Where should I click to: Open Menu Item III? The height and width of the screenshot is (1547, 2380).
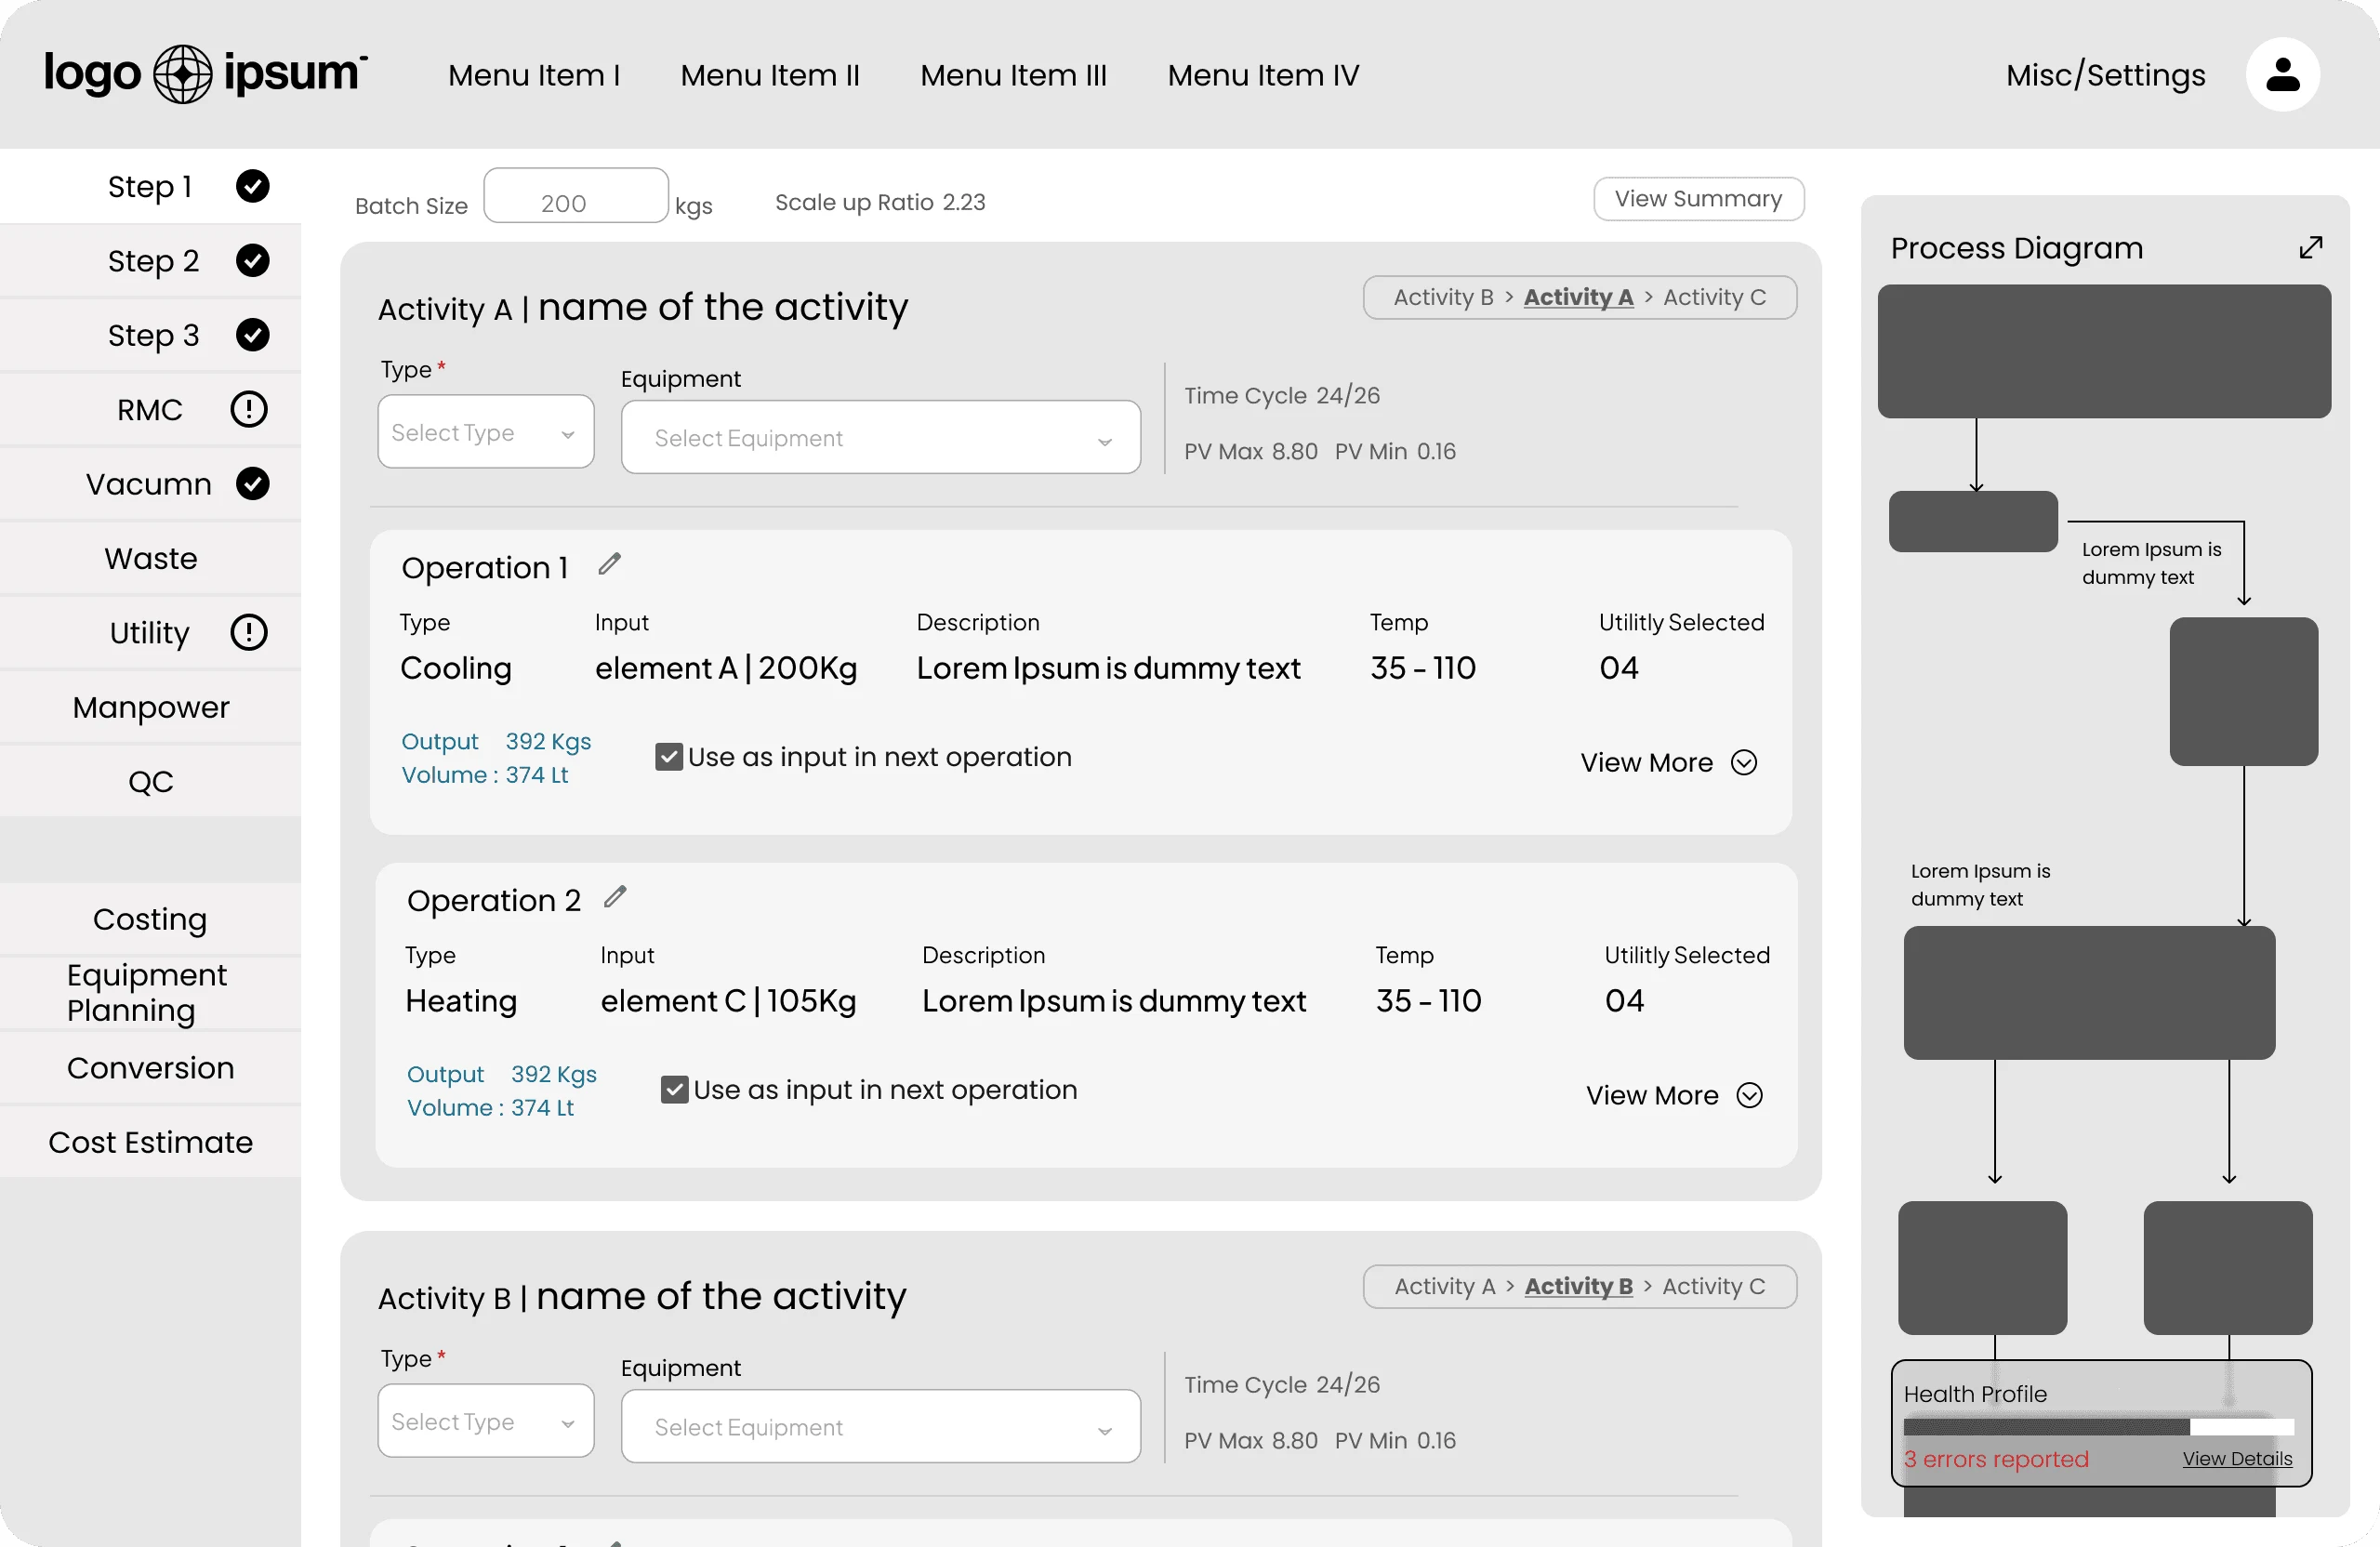coord(1013,75)
